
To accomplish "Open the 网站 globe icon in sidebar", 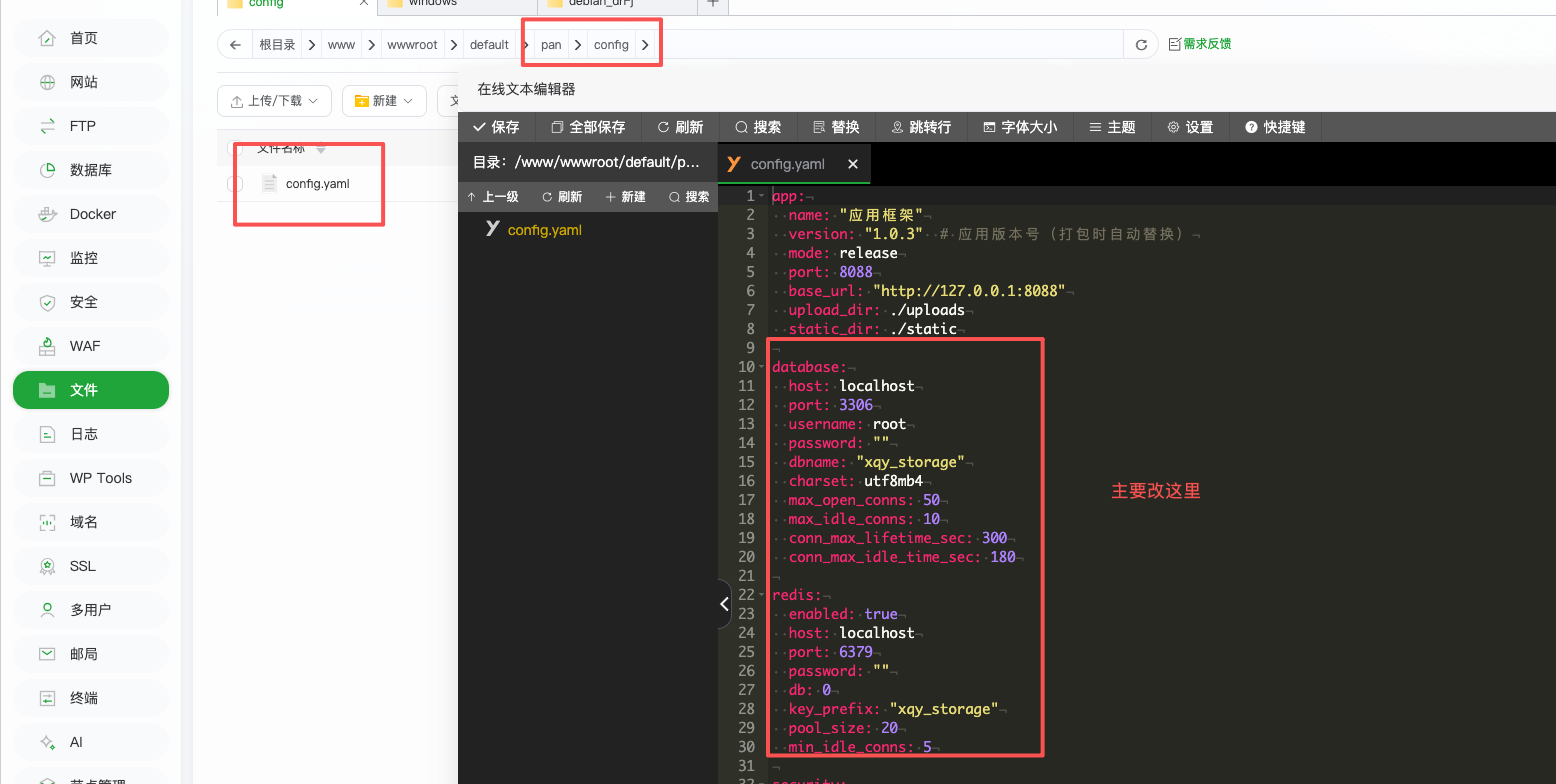I will tap(47, 82).
